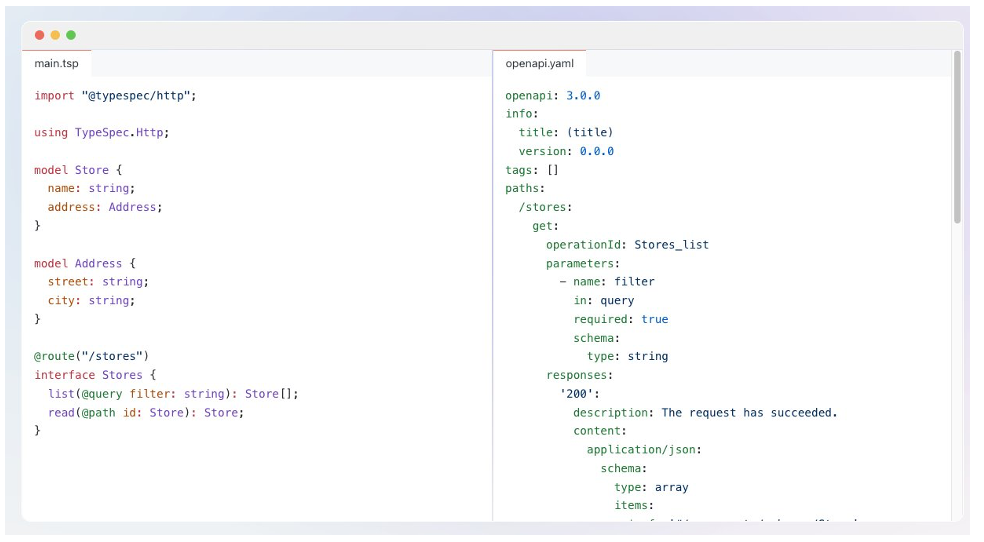This screenshot has width=984, height=542.
Task: Click the 'openapi: 3.0.0' version line
Action: tap(552, 96)
